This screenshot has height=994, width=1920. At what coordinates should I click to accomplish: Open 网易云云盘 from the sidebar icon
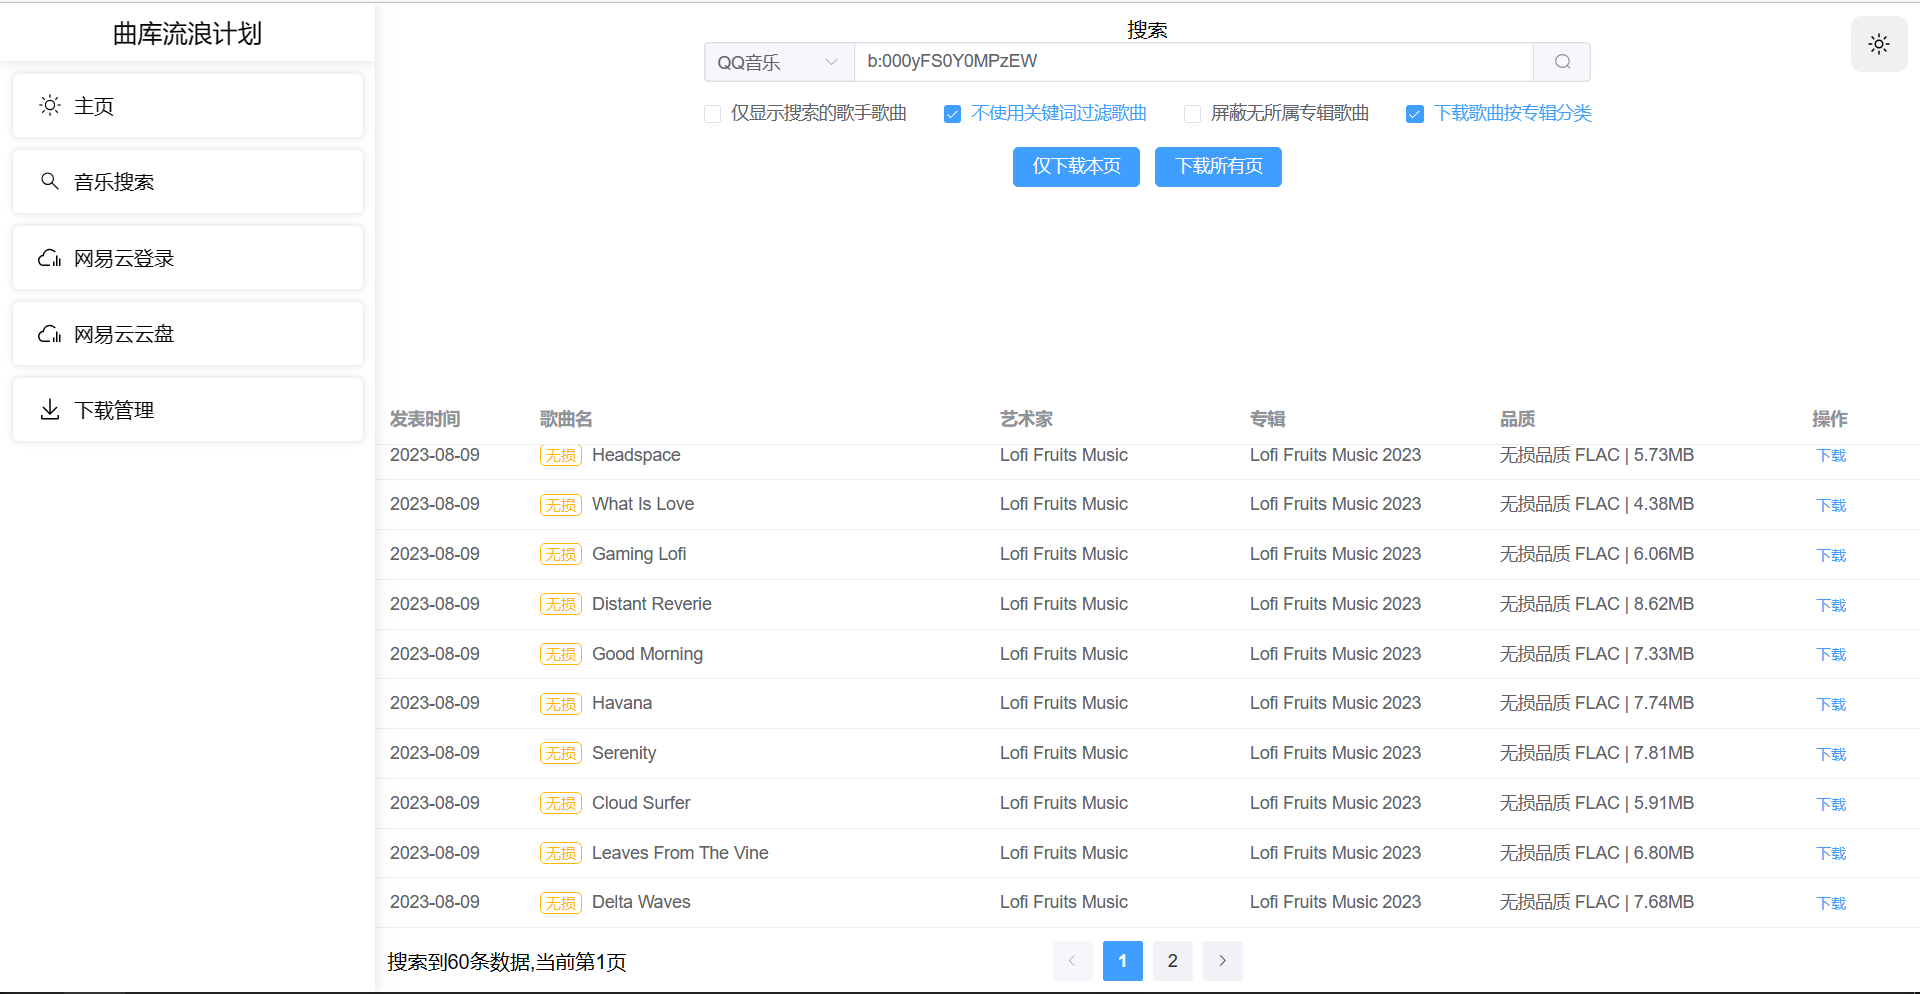click(x=49, y=333)
